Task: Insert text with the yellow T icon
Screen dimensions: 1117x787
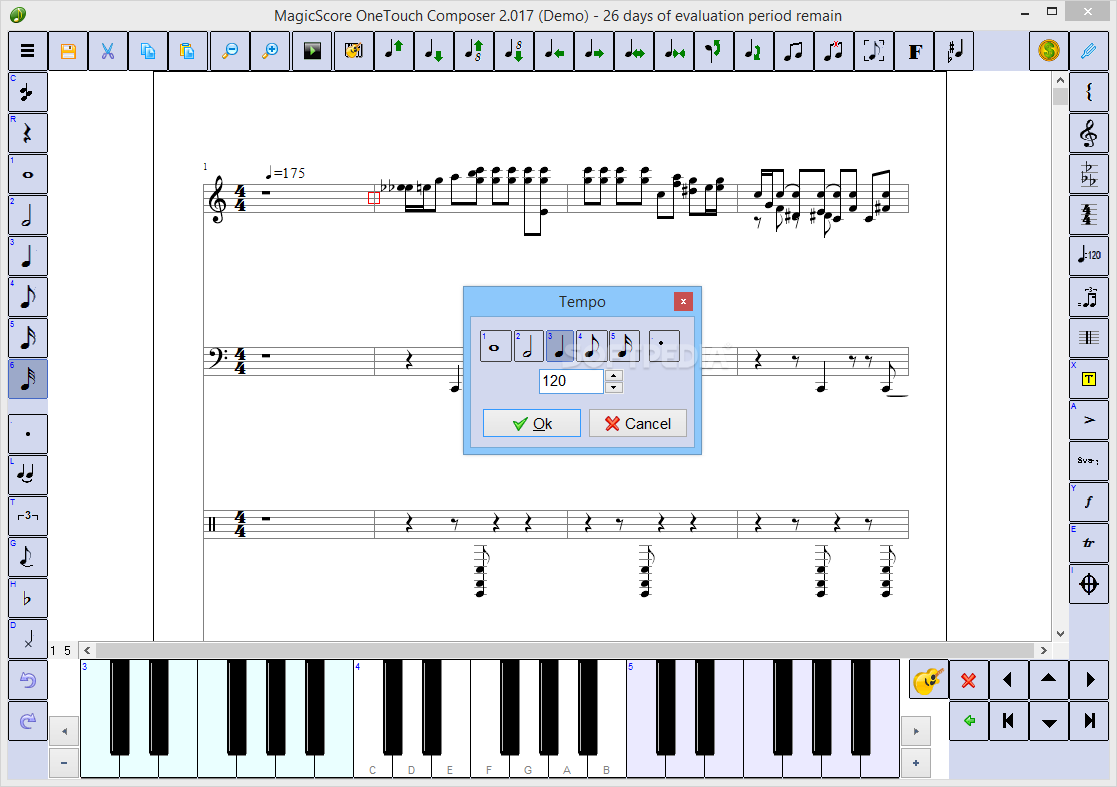Action: tap(1089, 379)
